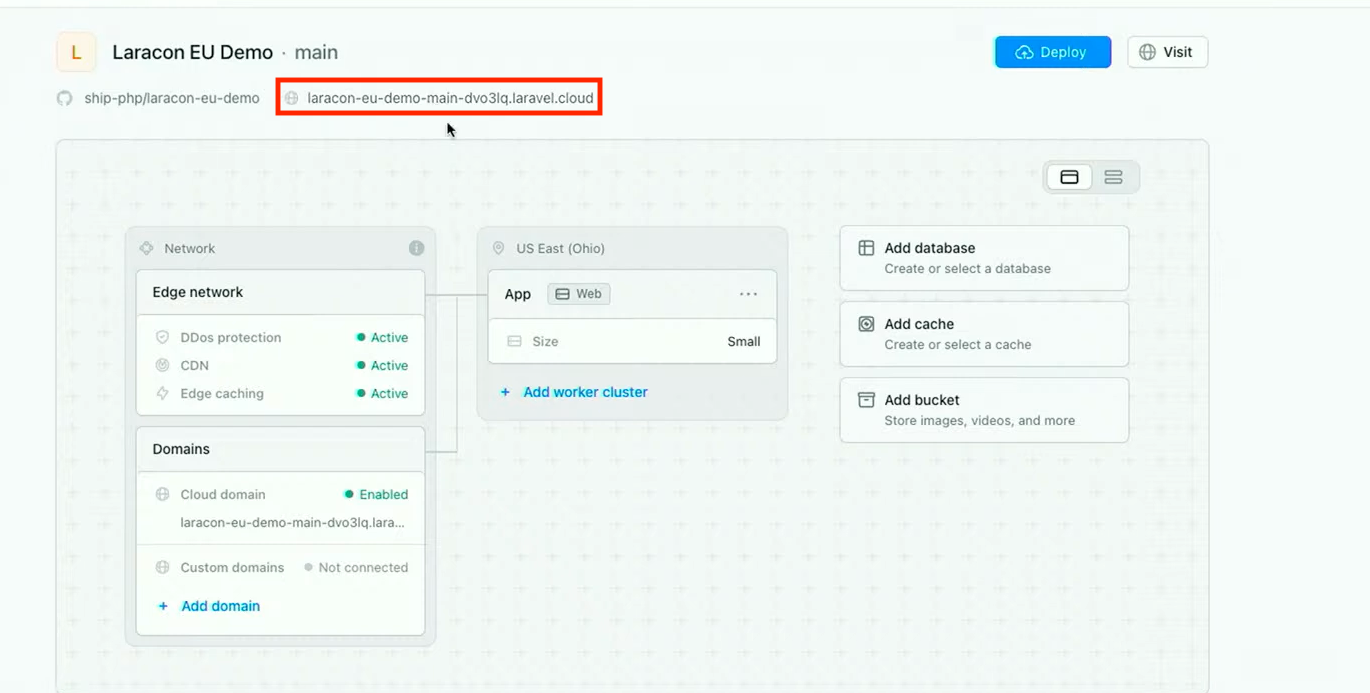Click the location pin icon for US East
1370x693 pixels.
[x=498, y=248]
